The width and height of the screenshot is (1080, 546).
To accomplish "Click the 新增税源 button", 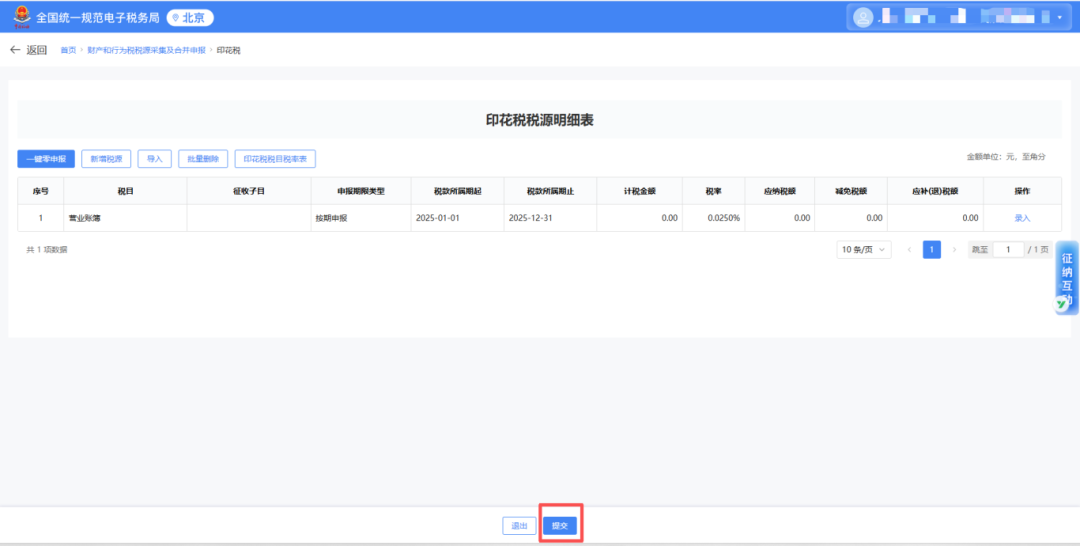I will (106, 158).
